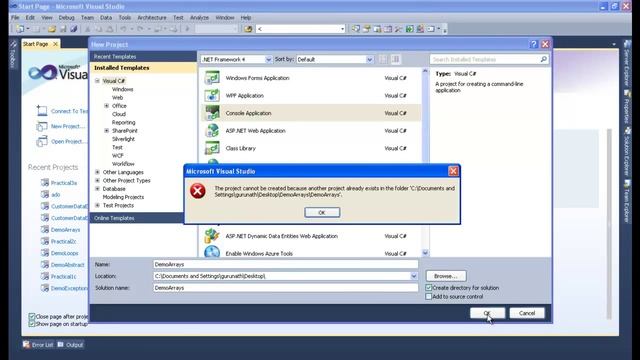The height and width of the screenshot is (360, 640).
Task: Expand the Online Templates section
Action: tap(137, 218)
